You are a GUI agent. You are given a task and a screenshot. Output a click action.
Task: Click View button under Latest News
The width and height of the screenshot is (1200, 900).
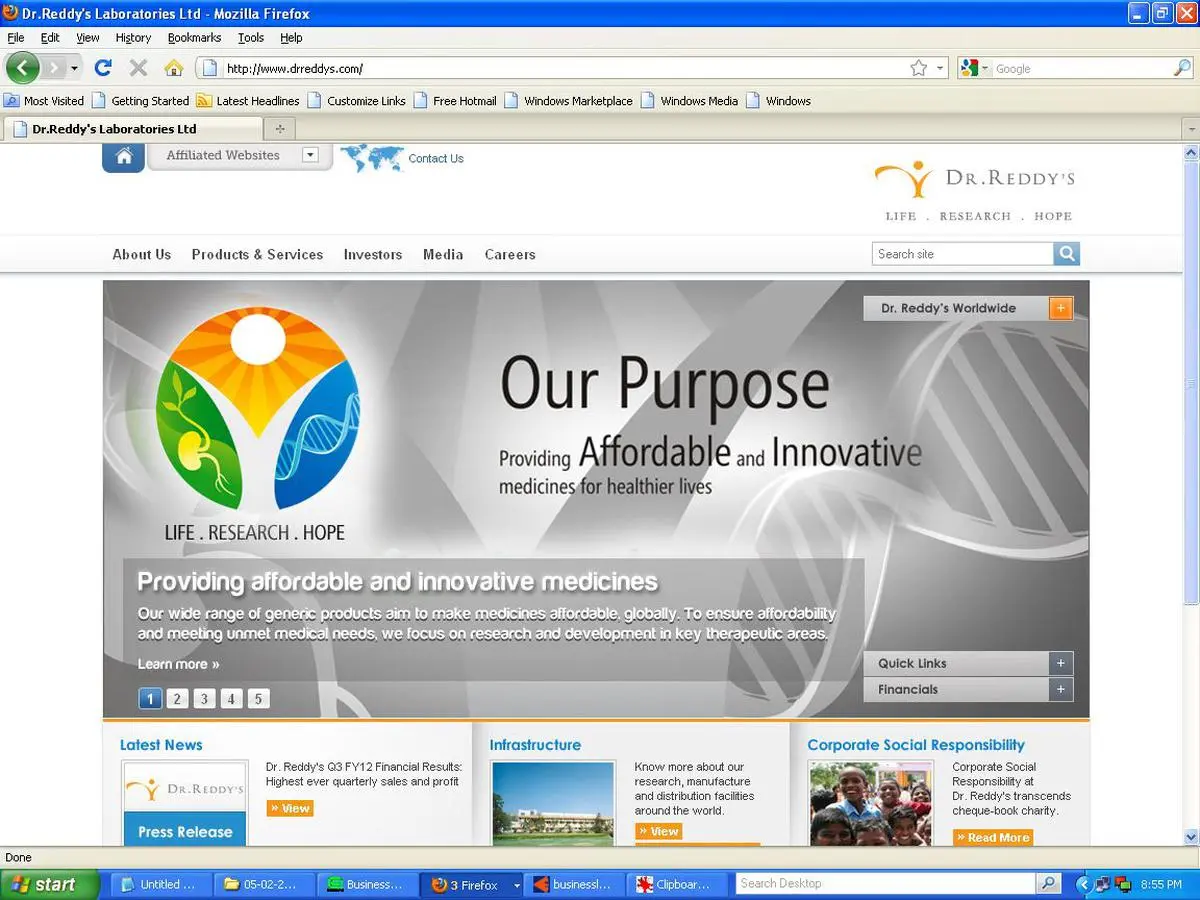(290, 808)
